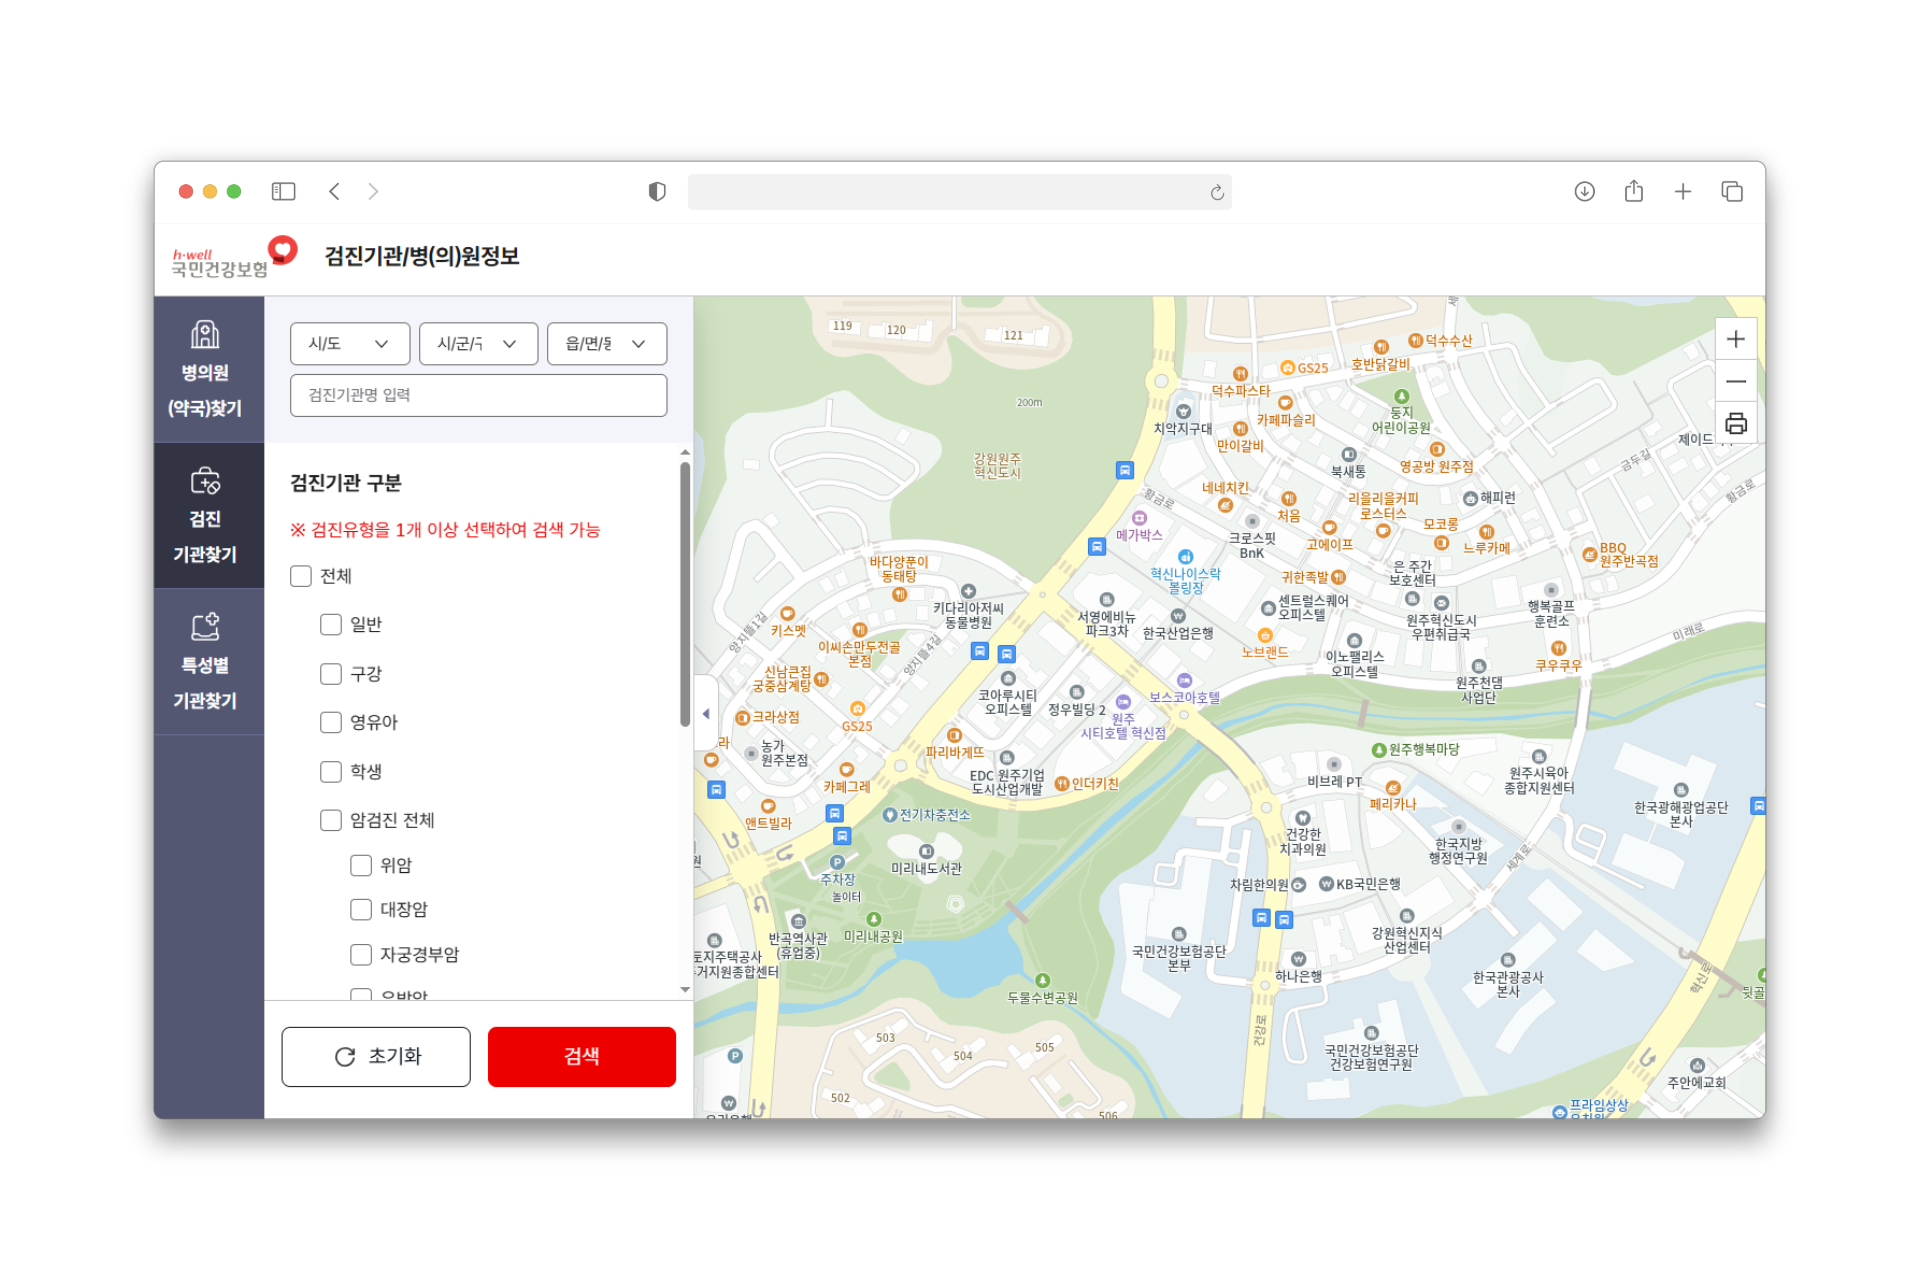
Task: Click the 검진기관명 입력 text field
Action: tap(478, 395)
